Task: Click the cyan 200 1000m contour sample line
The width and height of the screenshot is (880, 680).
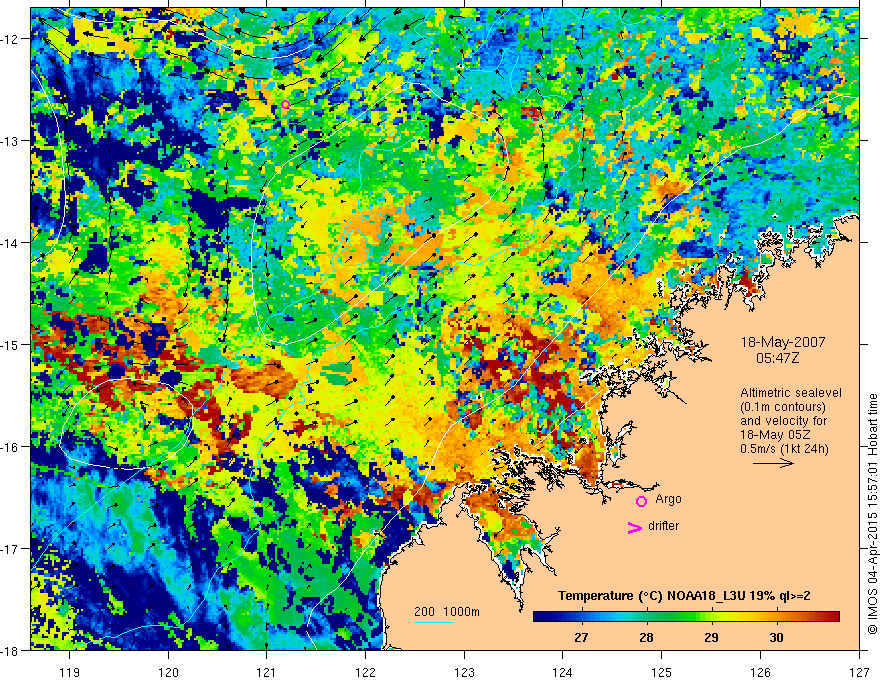Action: click(434, 622)
